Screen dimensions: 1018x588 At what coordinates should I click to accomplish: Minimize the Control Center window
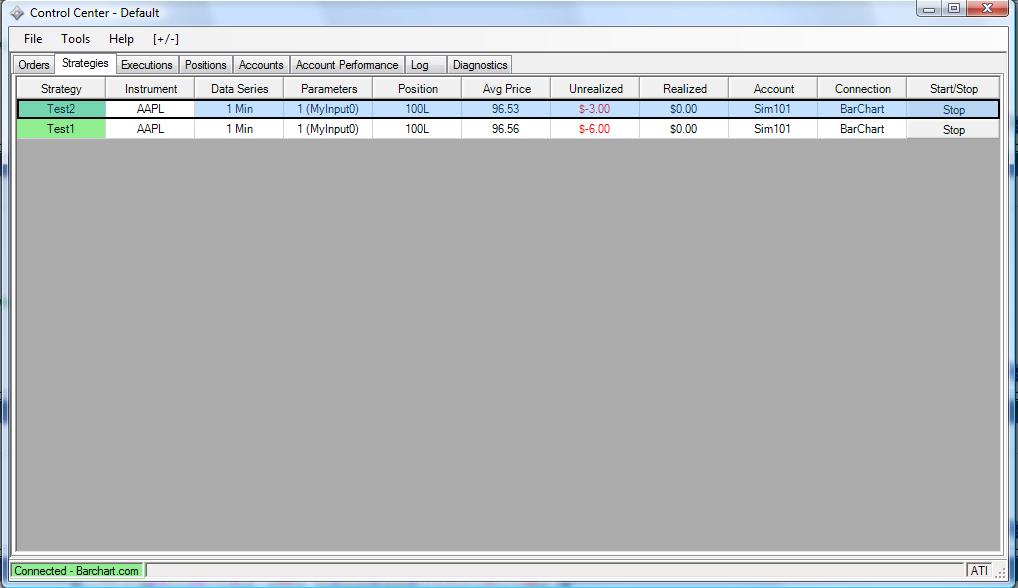[x=929, y=9]
